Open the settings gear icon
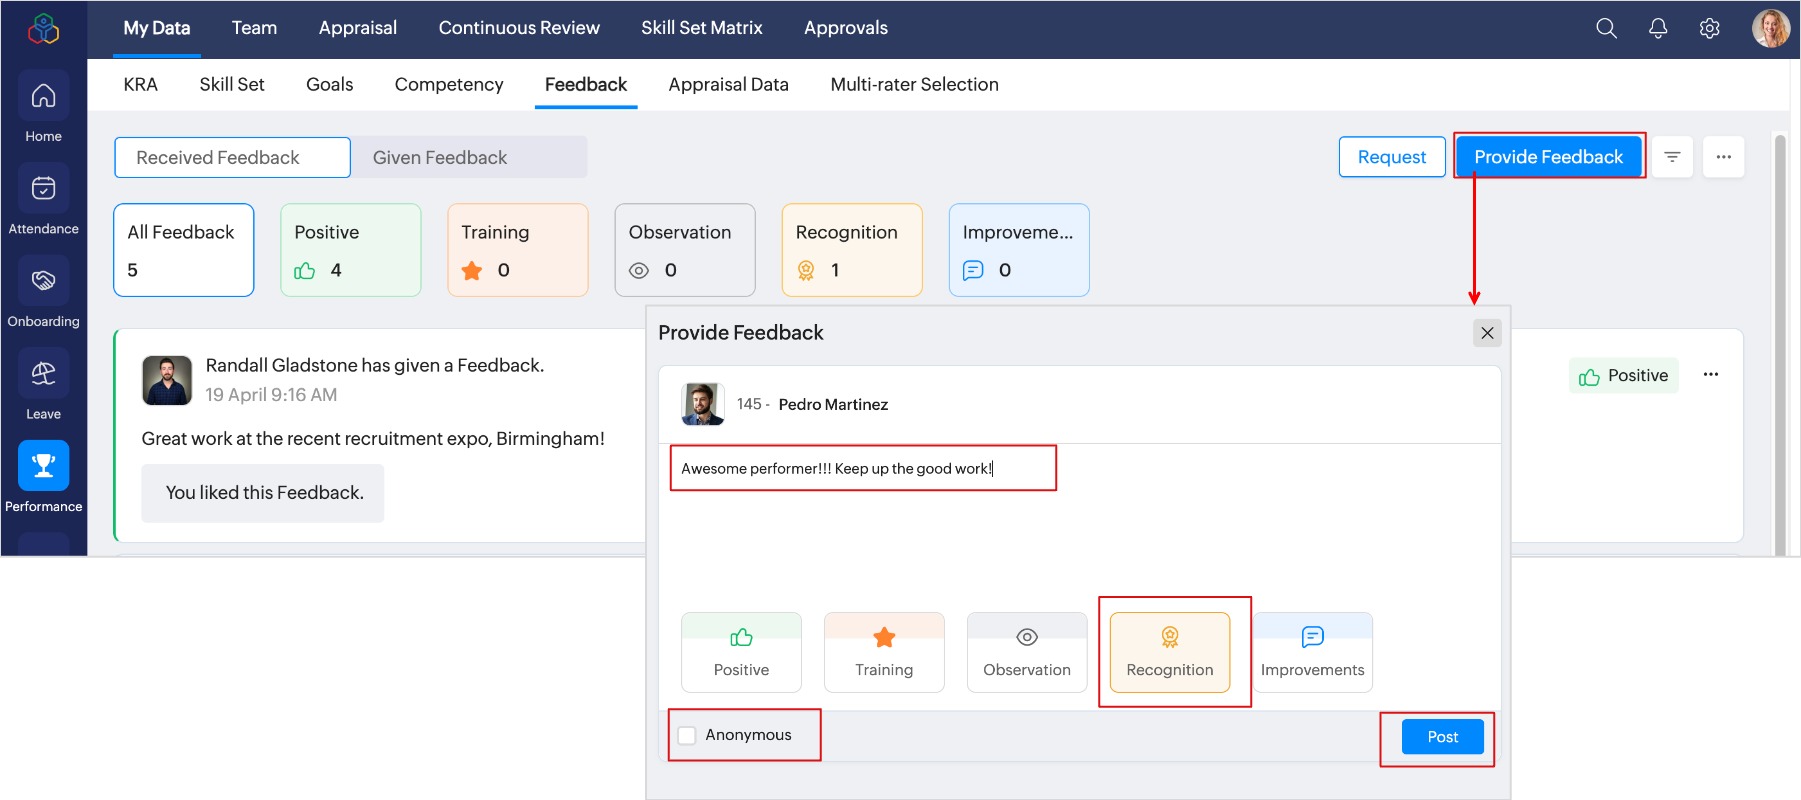Screen dimensions: 1801x800 1710,28
